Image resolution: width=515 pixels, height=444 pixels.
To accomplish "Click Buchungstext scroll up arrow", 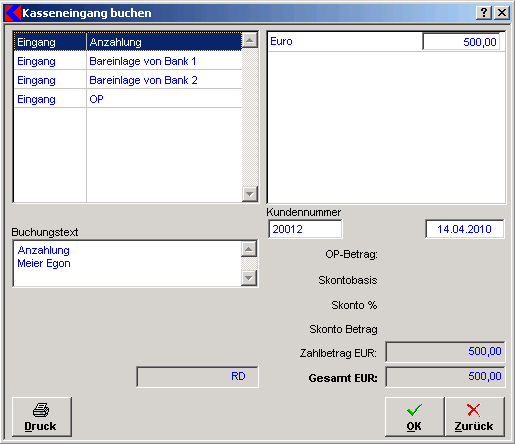I will click(249, 249).
